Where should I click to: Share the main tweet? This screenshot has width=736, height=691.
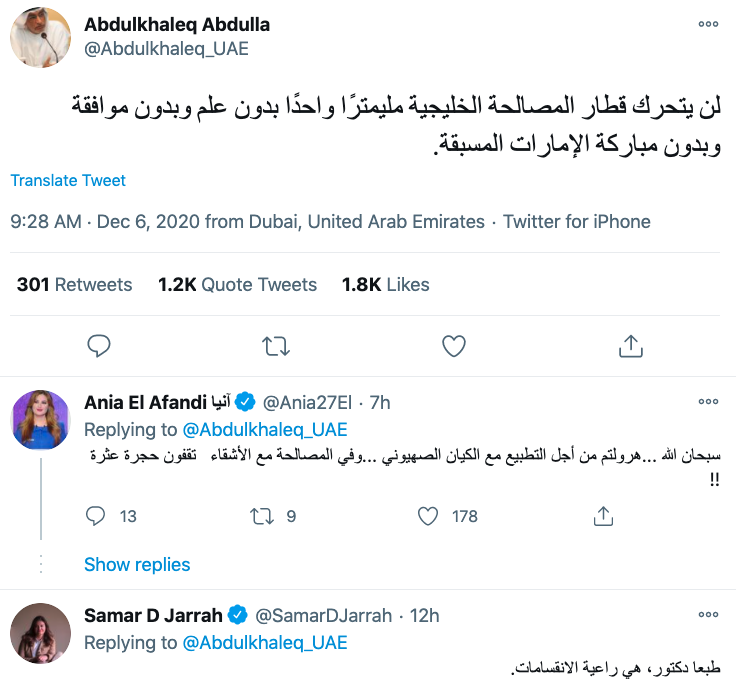[631, 346]
